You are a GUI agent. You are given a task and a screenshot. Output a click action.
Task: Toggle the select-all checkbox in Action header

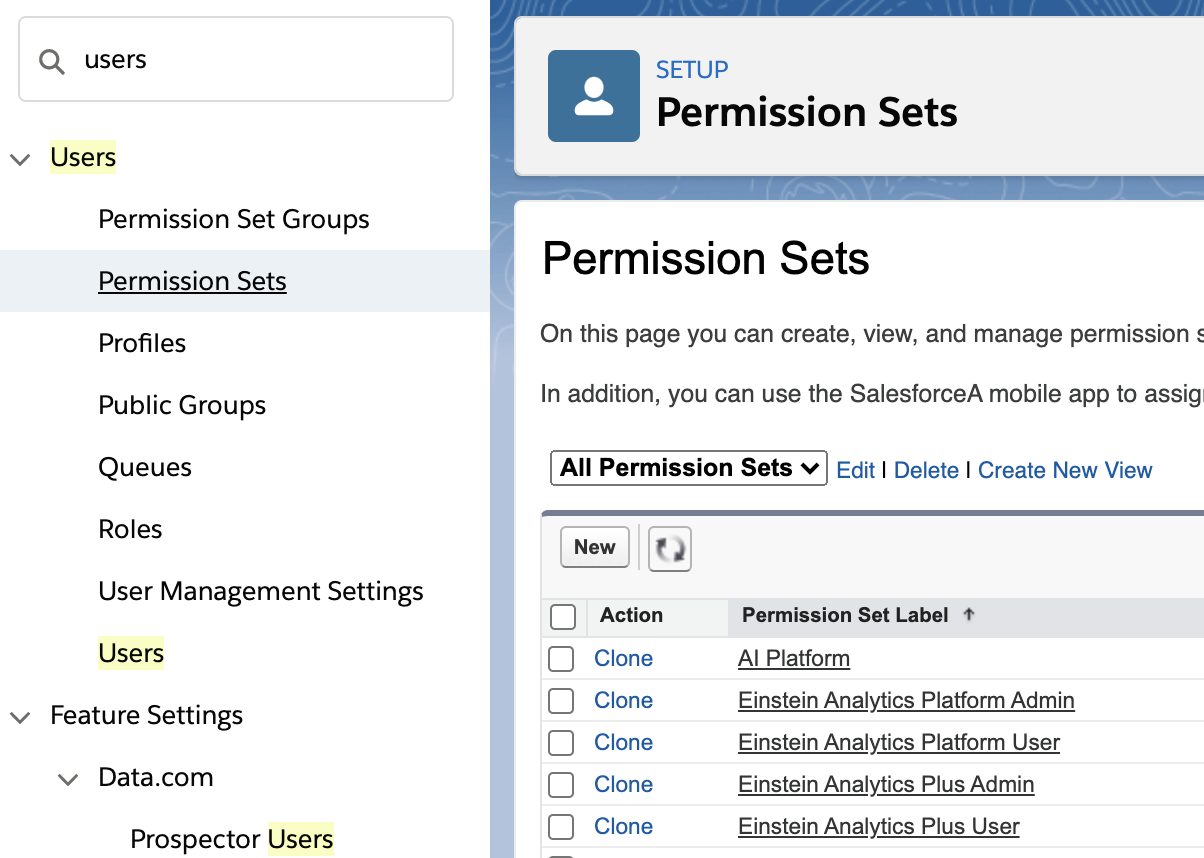click(563, 617)
